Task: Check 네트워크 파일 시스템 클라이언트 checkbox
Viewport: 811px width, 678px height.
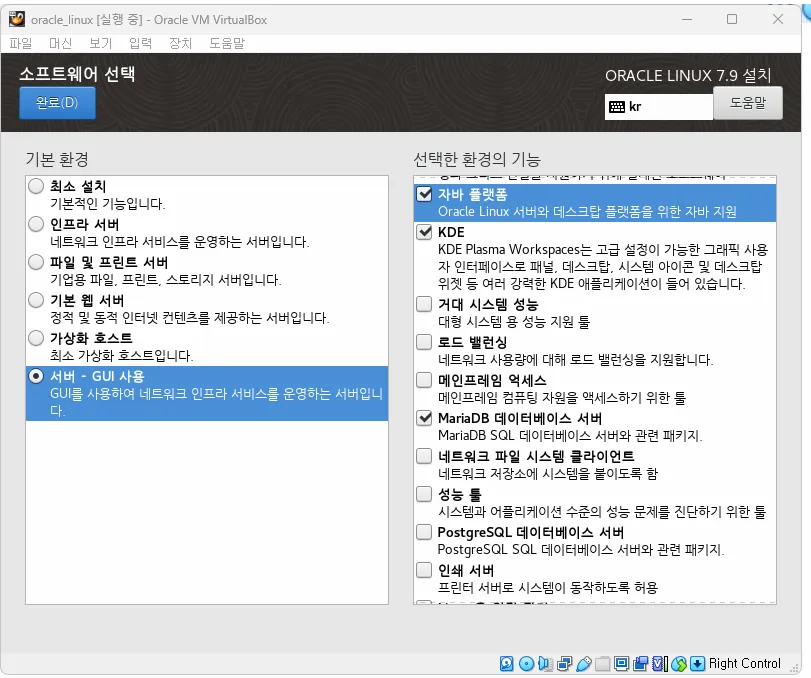Action: pyautogui.click(x=424, y=456)
